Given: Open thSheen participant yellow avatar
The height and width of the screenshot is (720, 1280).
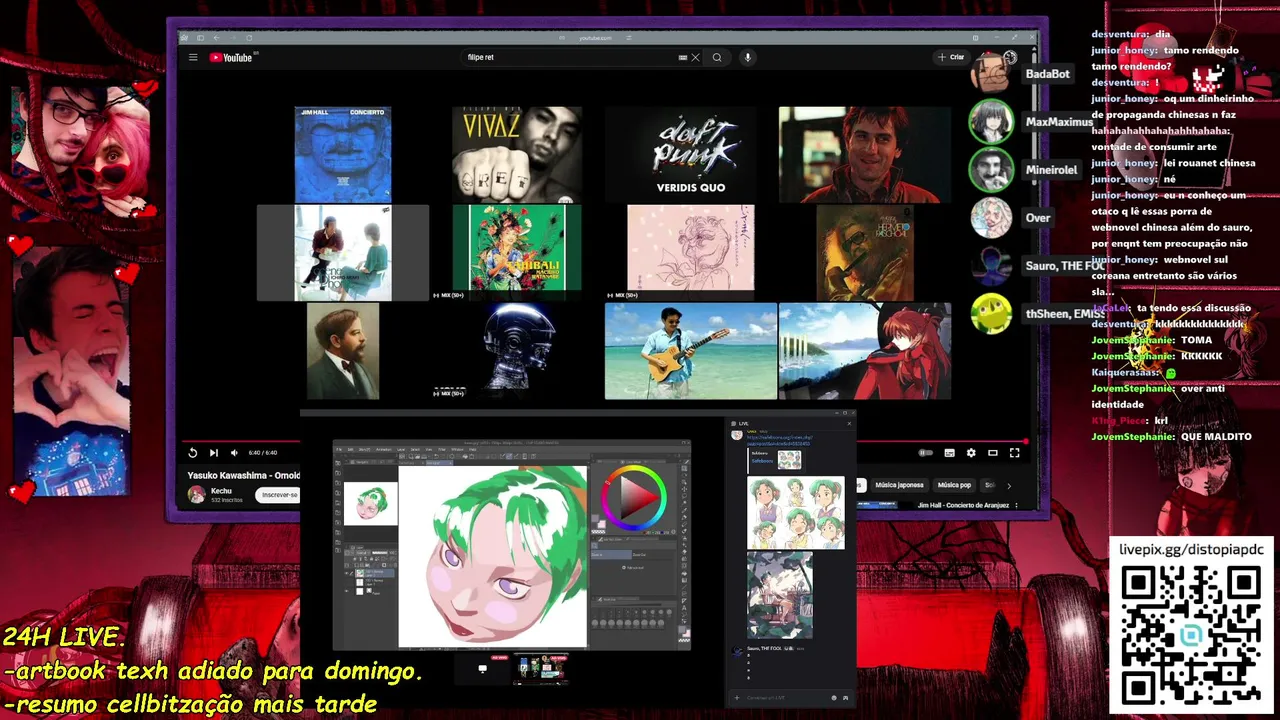Looking at the screenshot, I should coord(991,314).
